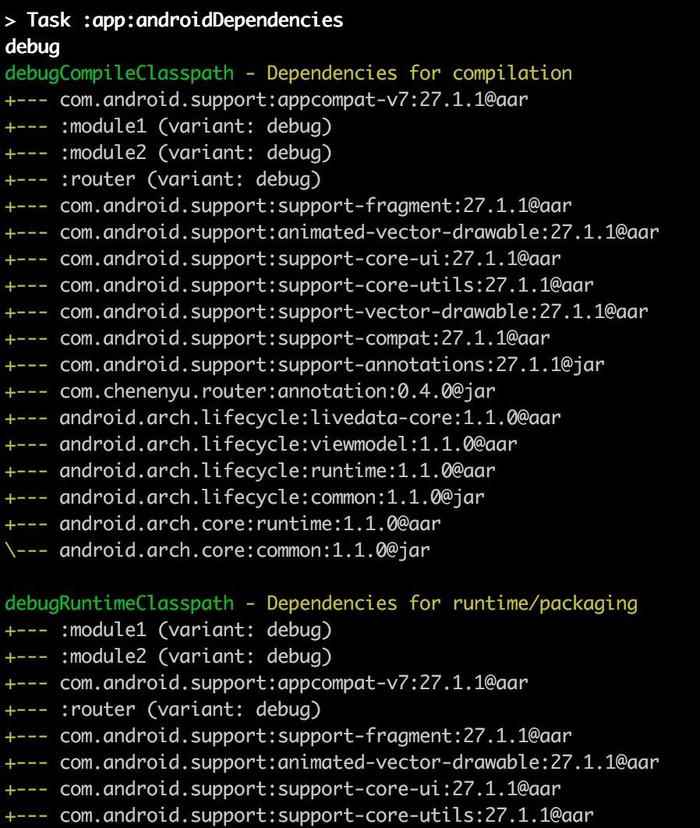Screen dimensions: 700x828
Task: Select the lifecycle:viewmodel:1.1.0@aar entry
Action: [x=289, y=444]
